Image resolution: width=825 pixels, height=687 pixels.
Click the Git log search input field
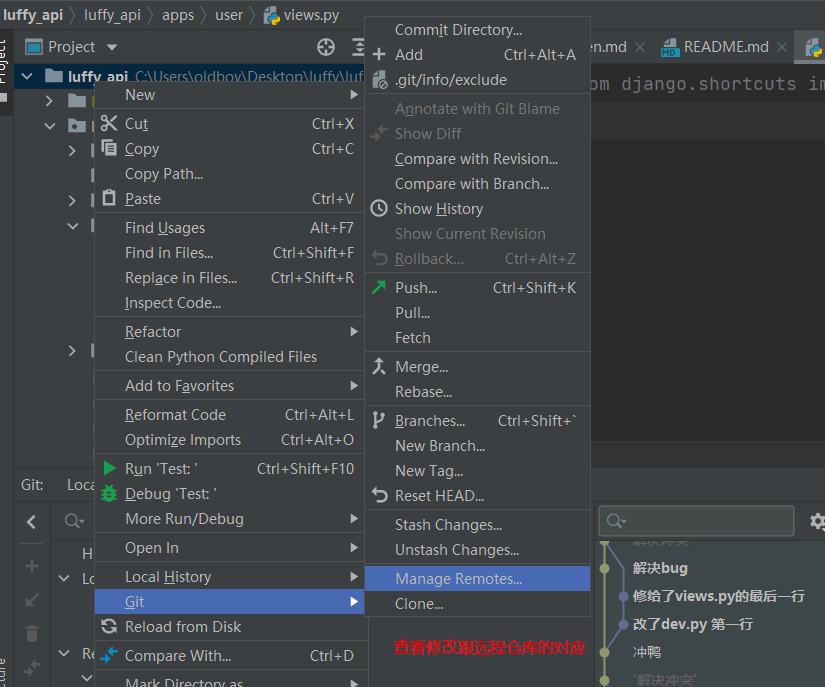pos(696,521)
